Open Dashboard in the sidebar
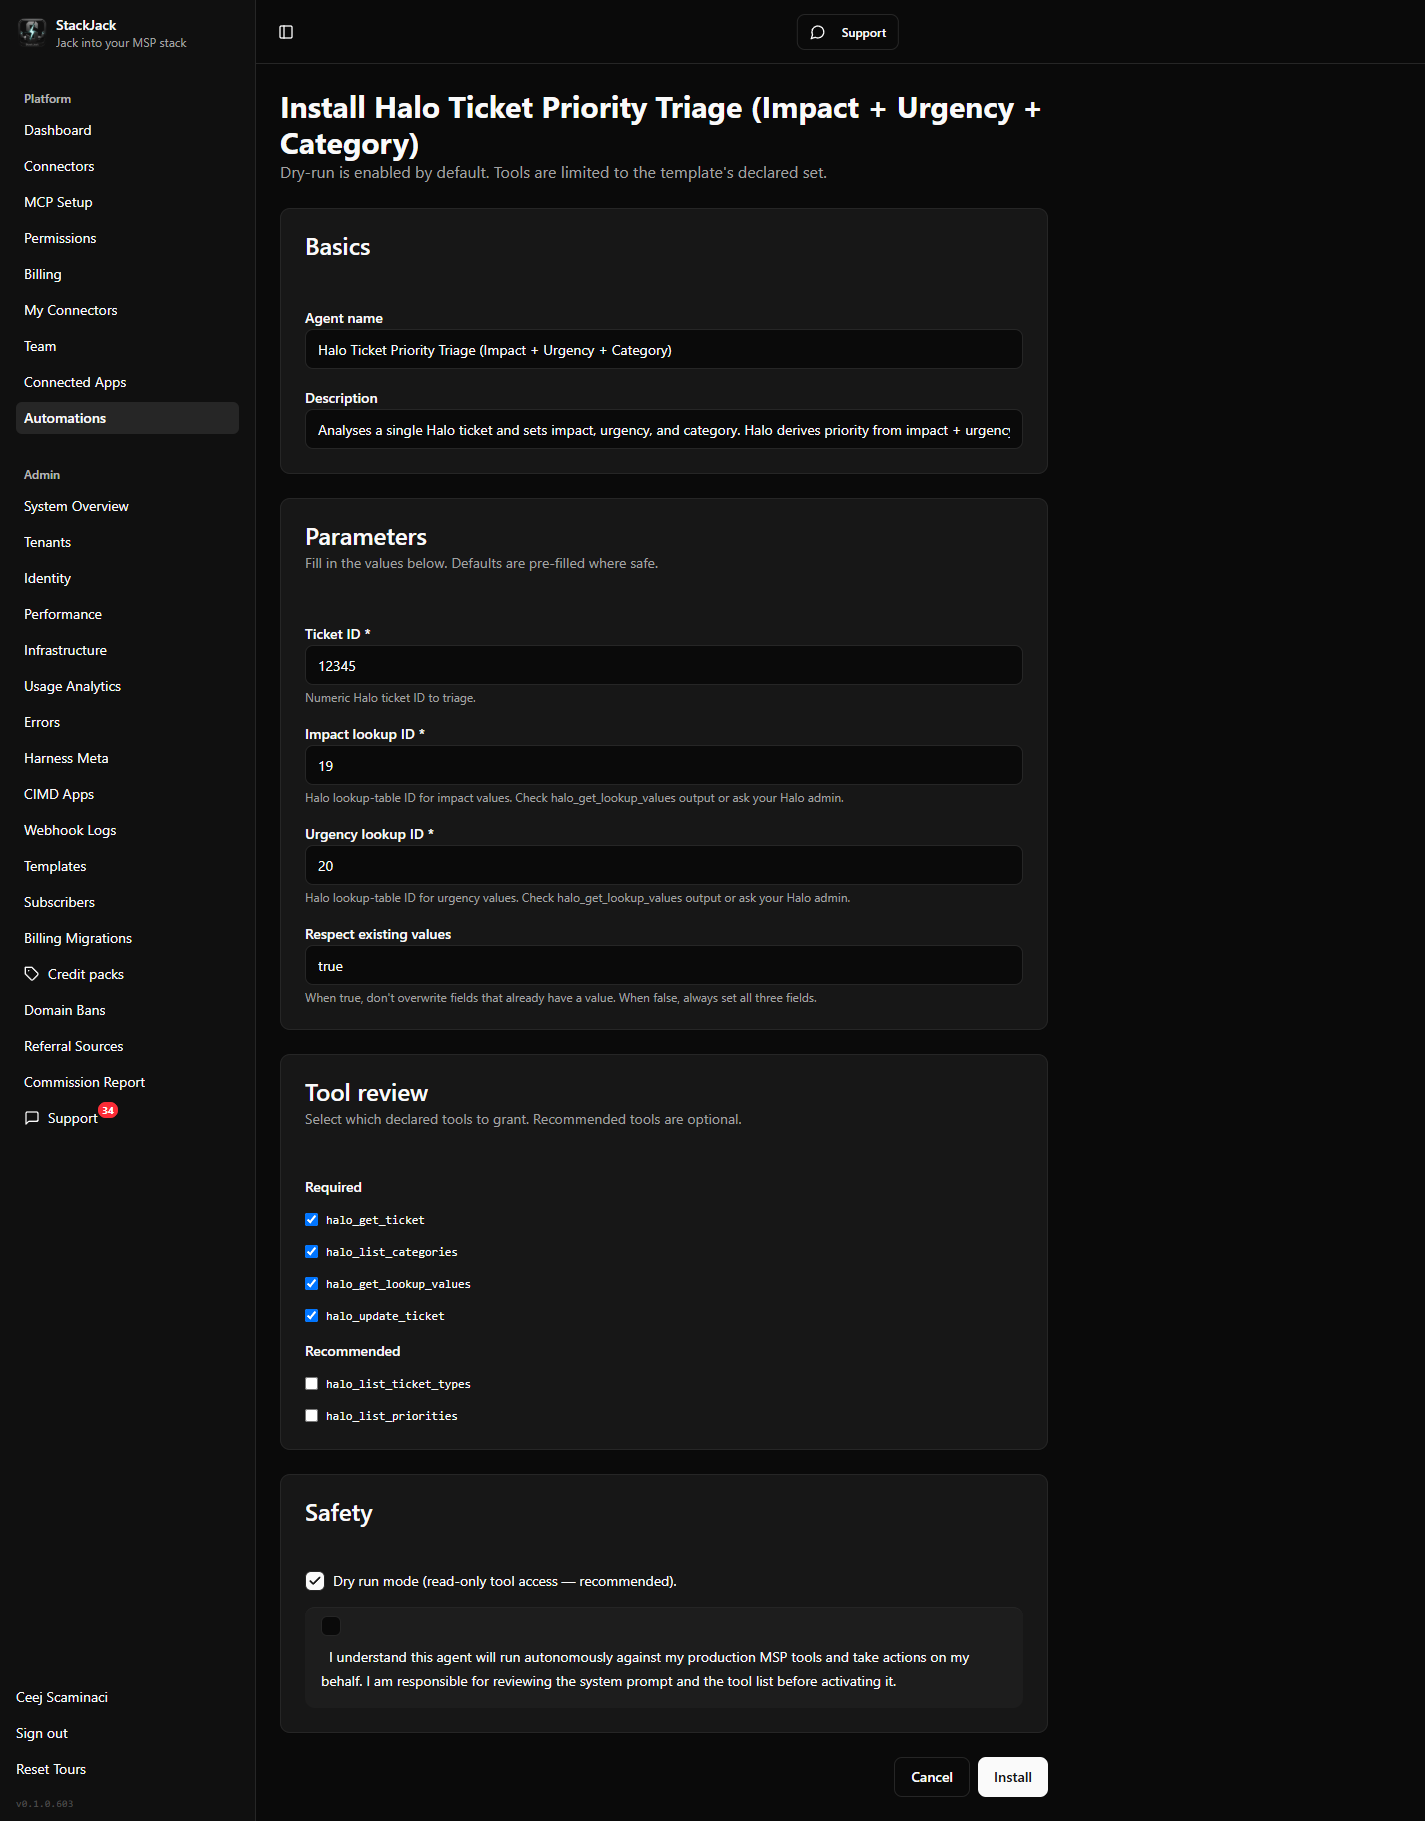 [127, 130]
